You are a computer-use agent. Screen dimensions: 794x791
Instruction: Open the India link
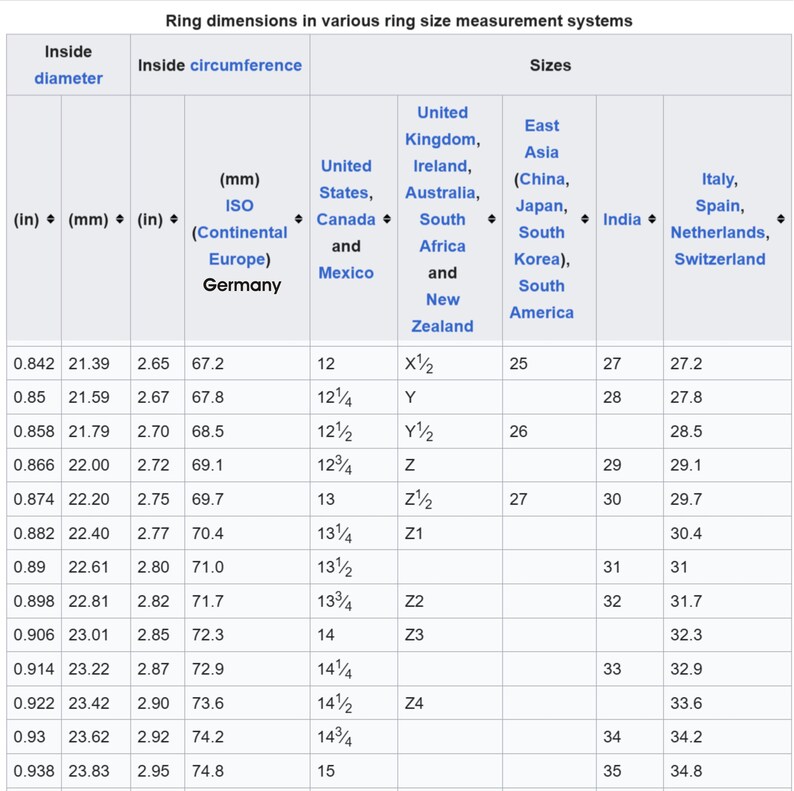pos(622,219)
